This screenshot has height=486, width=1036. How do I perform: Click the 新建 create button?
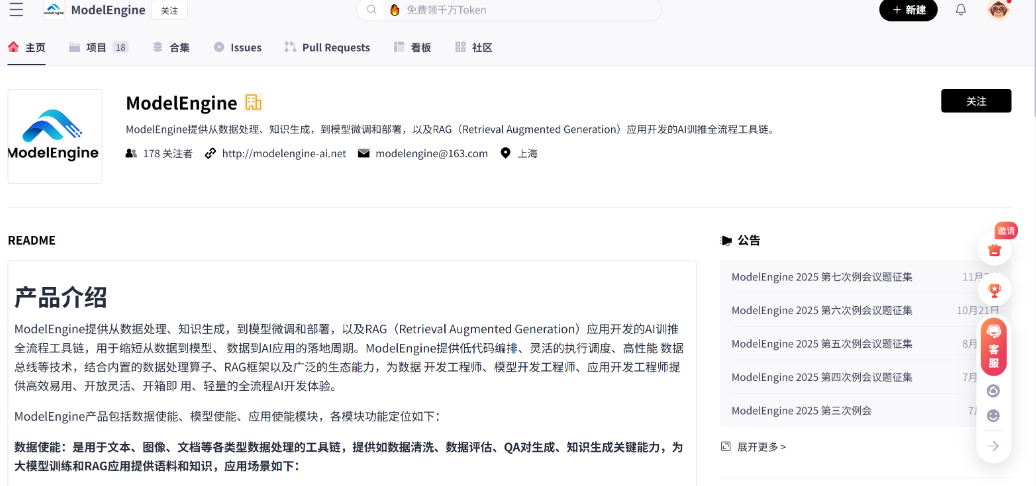point(908,10)
